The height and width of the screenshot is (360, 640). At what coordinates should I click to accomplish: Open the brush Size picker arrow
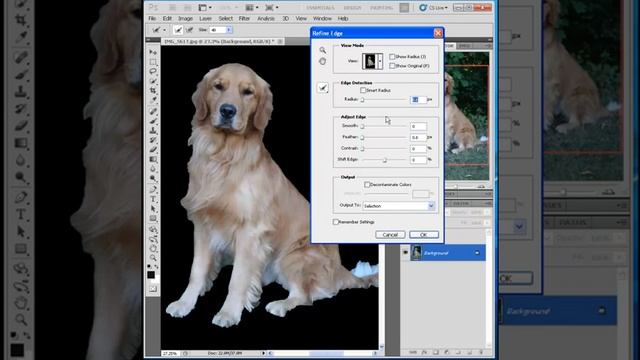[x=229, y=30]
